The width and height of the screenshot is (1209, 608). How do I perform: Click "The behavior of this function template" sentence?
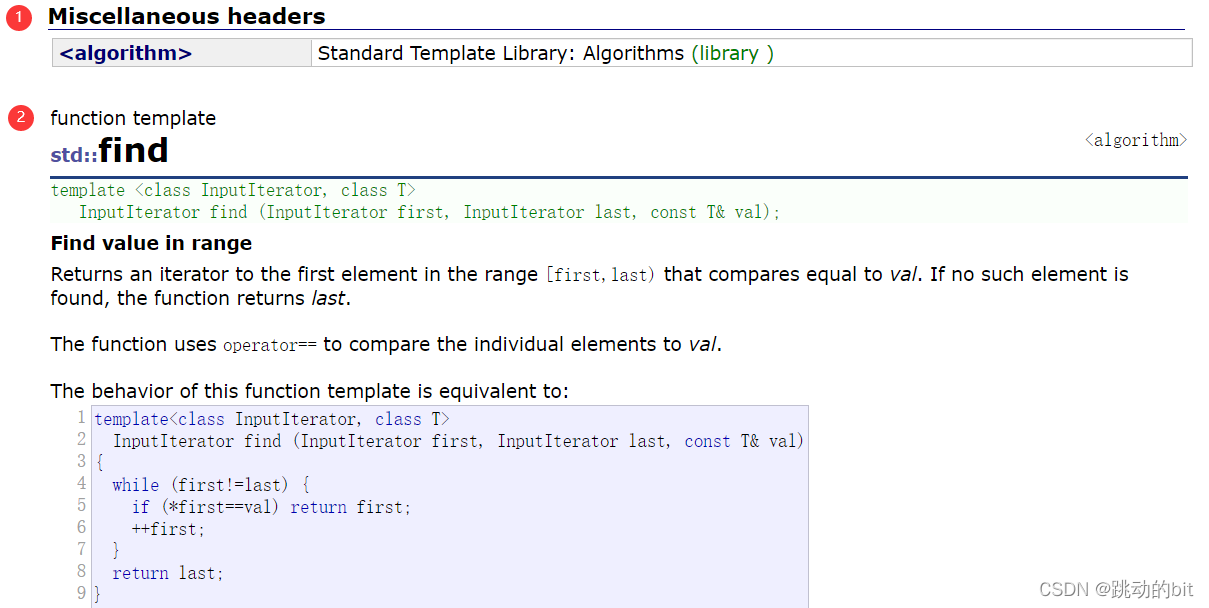(309, 391)
